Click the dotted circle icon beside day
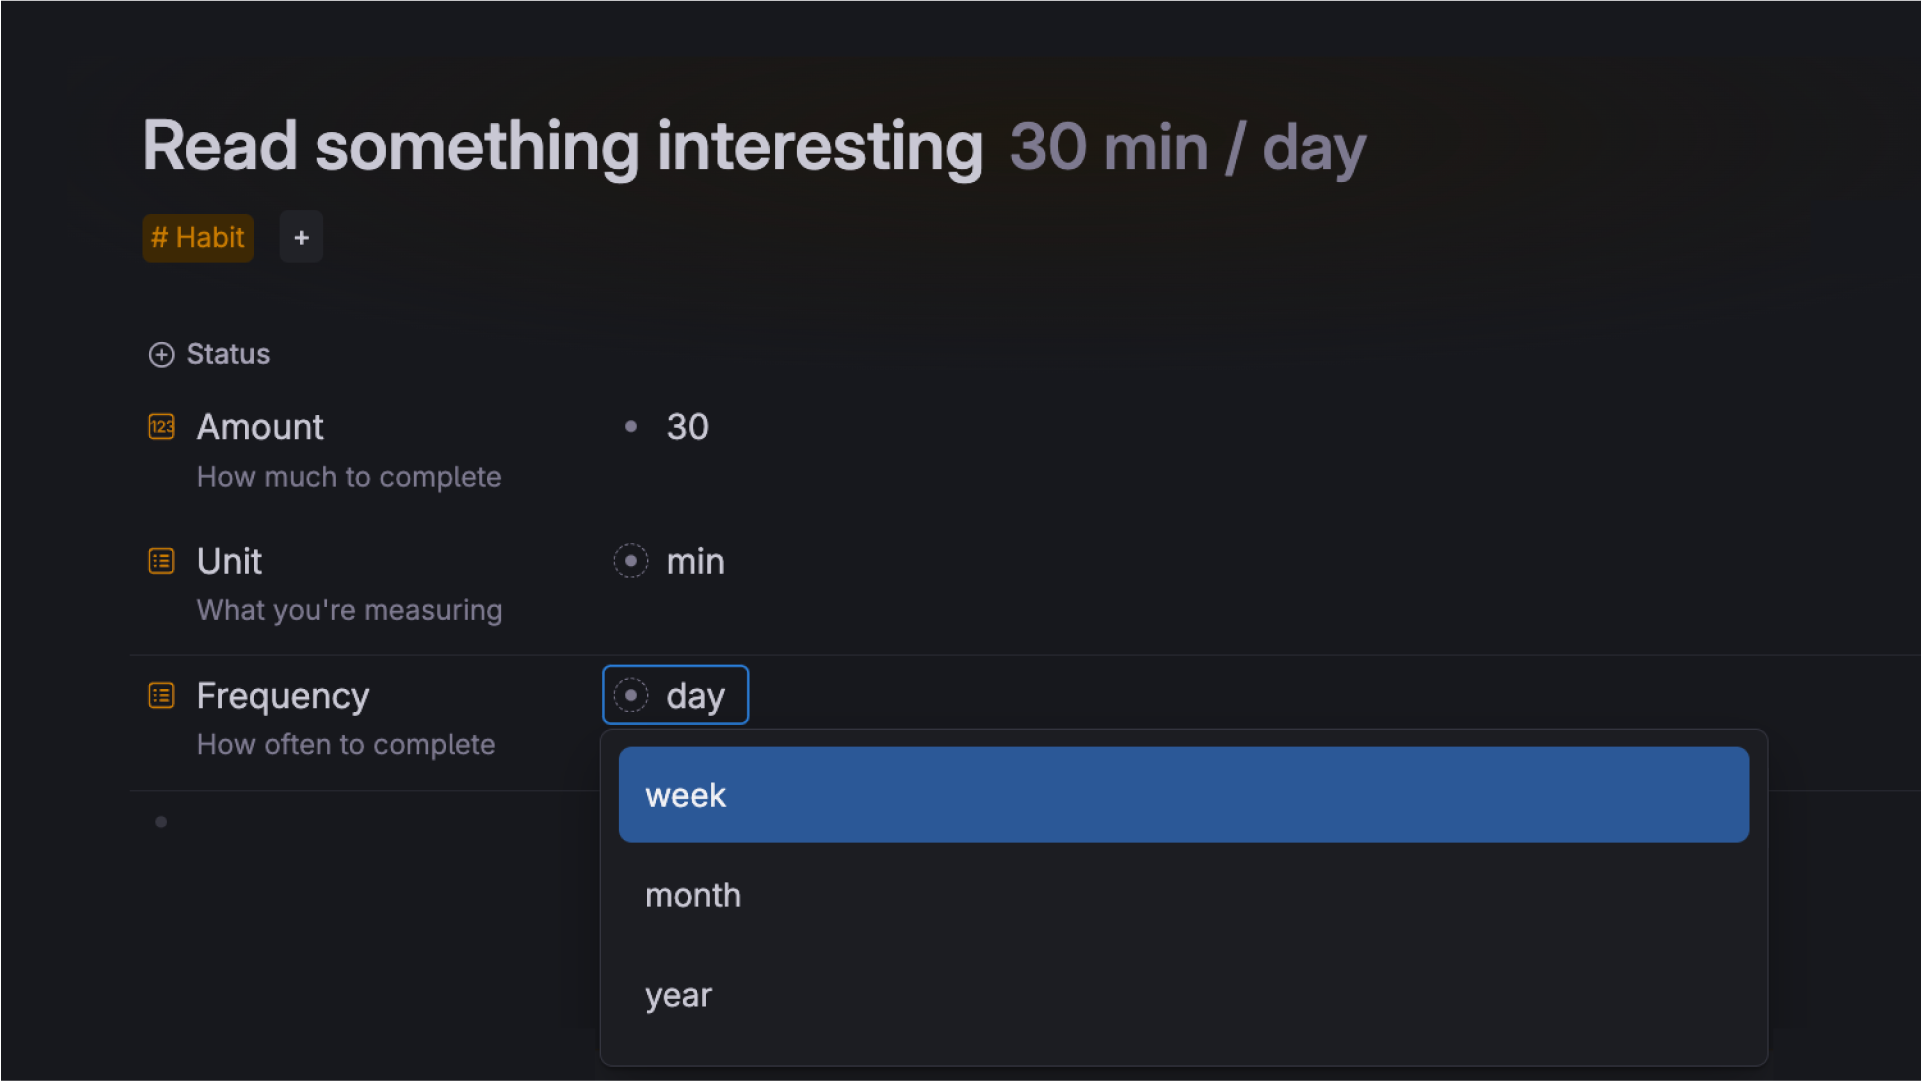The image size is (1921, 1081). coord(631,695)
